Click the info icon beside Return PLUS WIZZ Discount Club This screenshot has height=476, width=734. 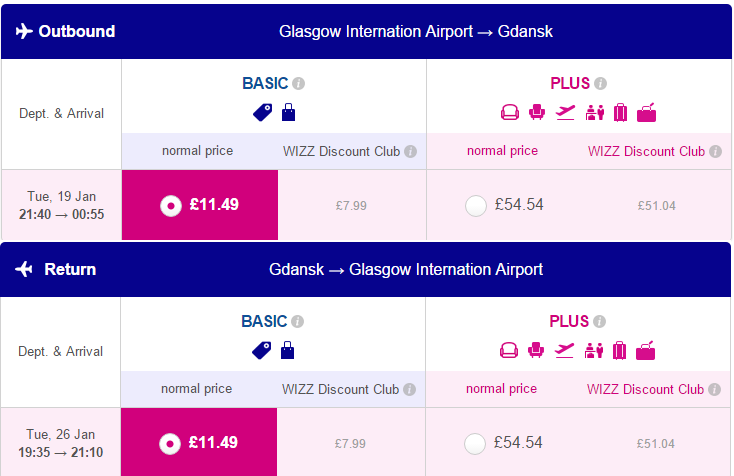[x=714, y=389]
